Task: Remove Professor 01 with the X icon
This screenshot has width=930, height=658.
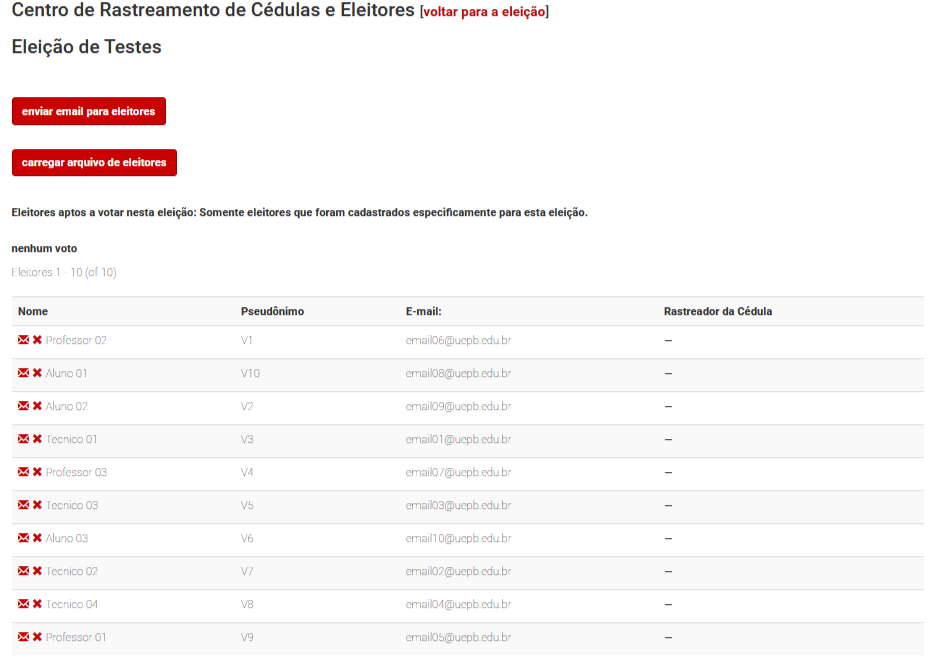Action: click(37, 637)
